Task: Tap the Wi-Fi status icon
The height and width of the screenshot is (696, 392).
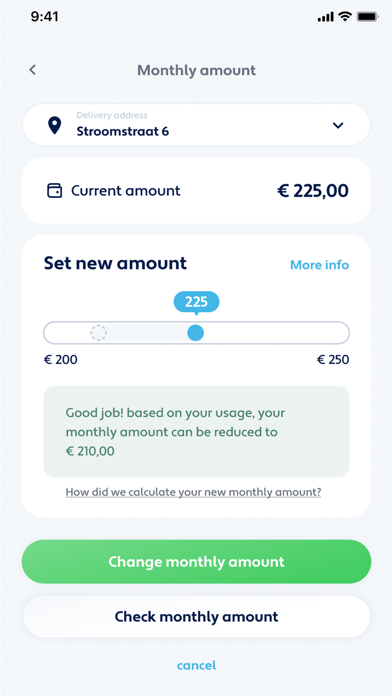Action: [x=344, y=17]
